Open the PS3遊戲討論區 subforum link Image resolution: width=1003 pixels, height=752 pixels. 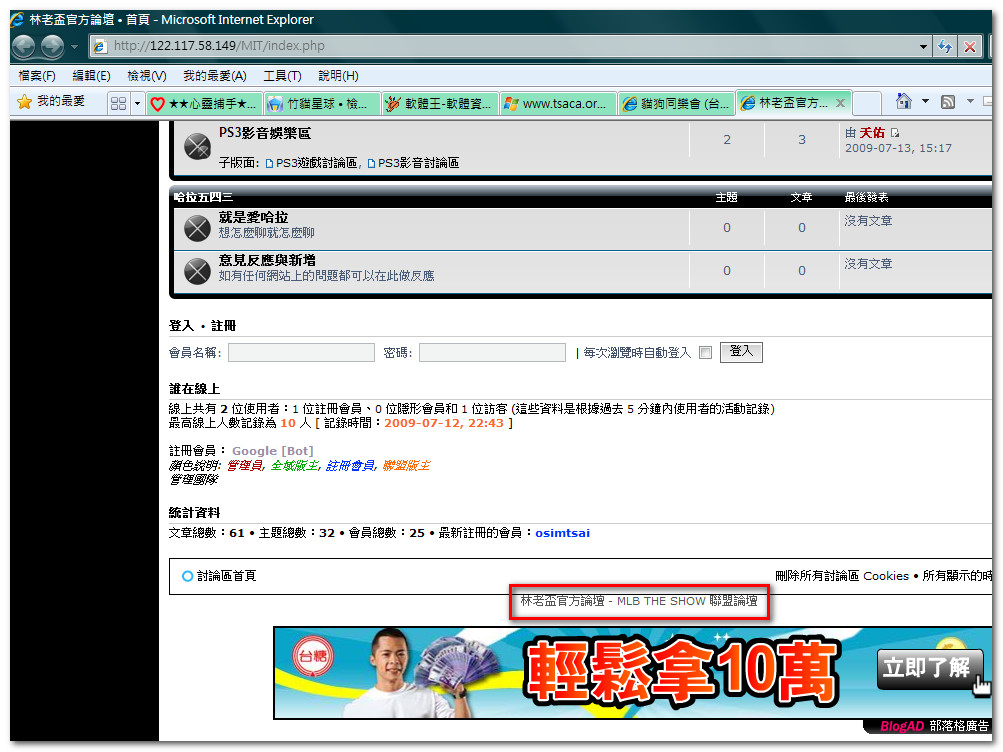[312, 163]
